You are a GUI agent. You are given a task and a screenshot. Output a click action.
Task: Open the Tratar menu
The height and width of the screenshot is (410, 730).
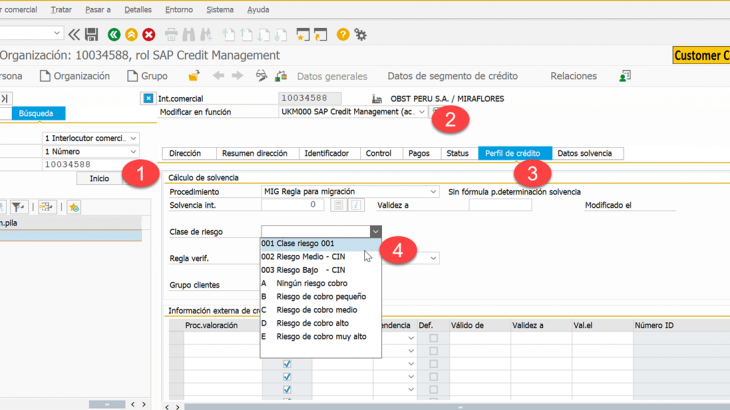click(x=61, y=9)
